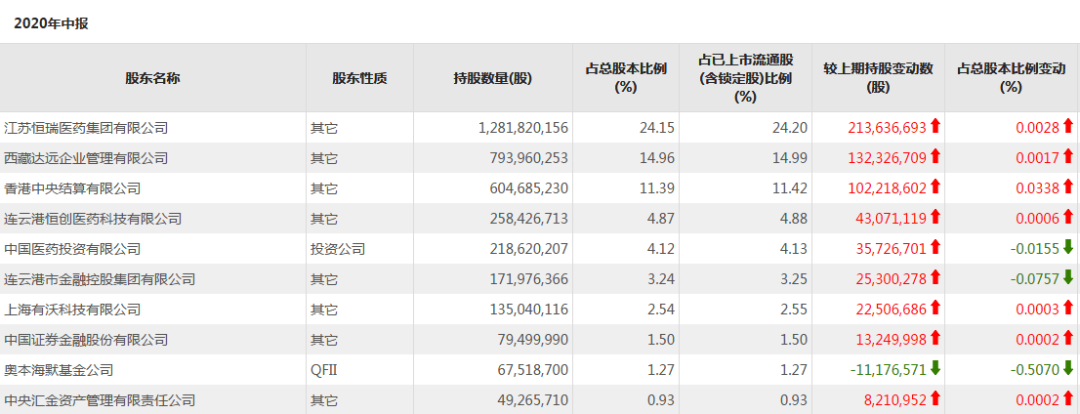Click the green down arrow beside -0.0757

[x=1068, y=279]
